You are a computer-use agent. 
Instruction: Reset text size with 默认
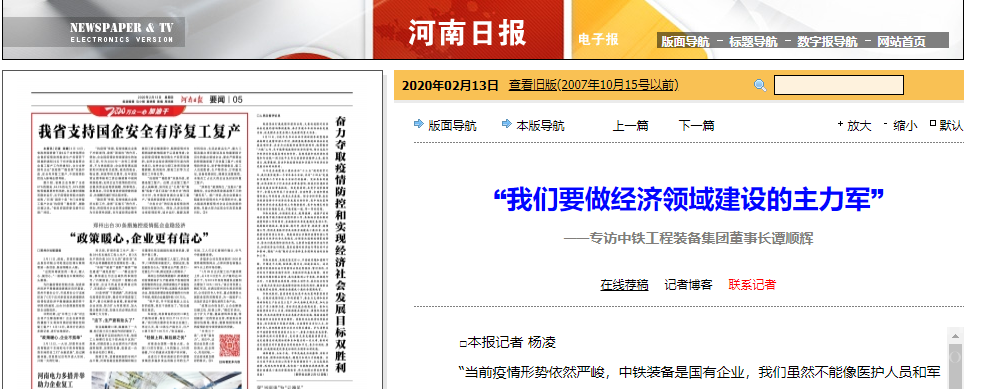[951, 126]
